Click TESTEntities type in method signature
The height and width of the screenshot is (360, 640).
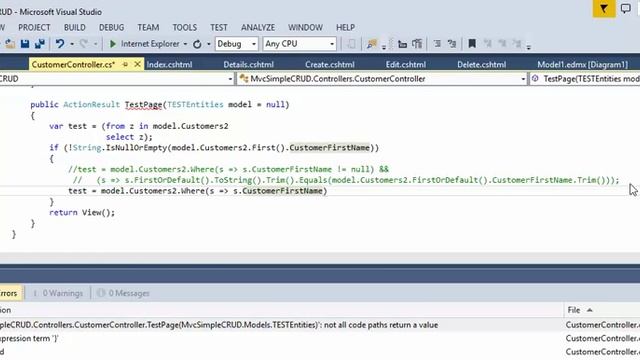[195, 104]
